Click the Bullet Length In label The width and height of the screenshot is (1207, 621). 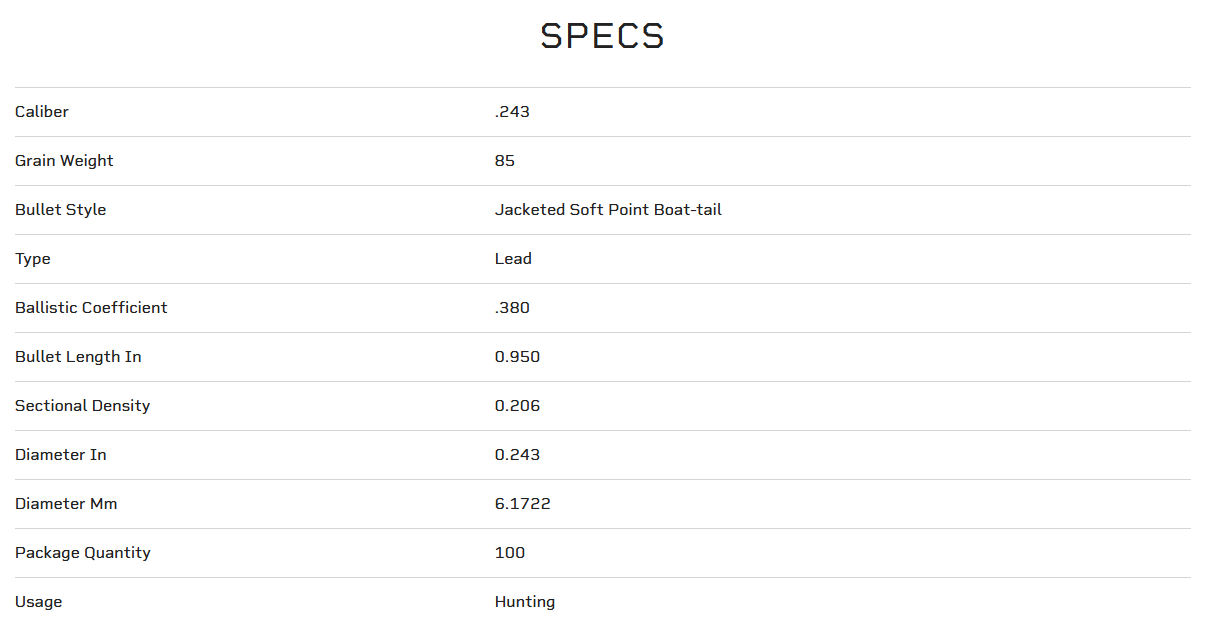pyautogui.click(x=78, y=357)
